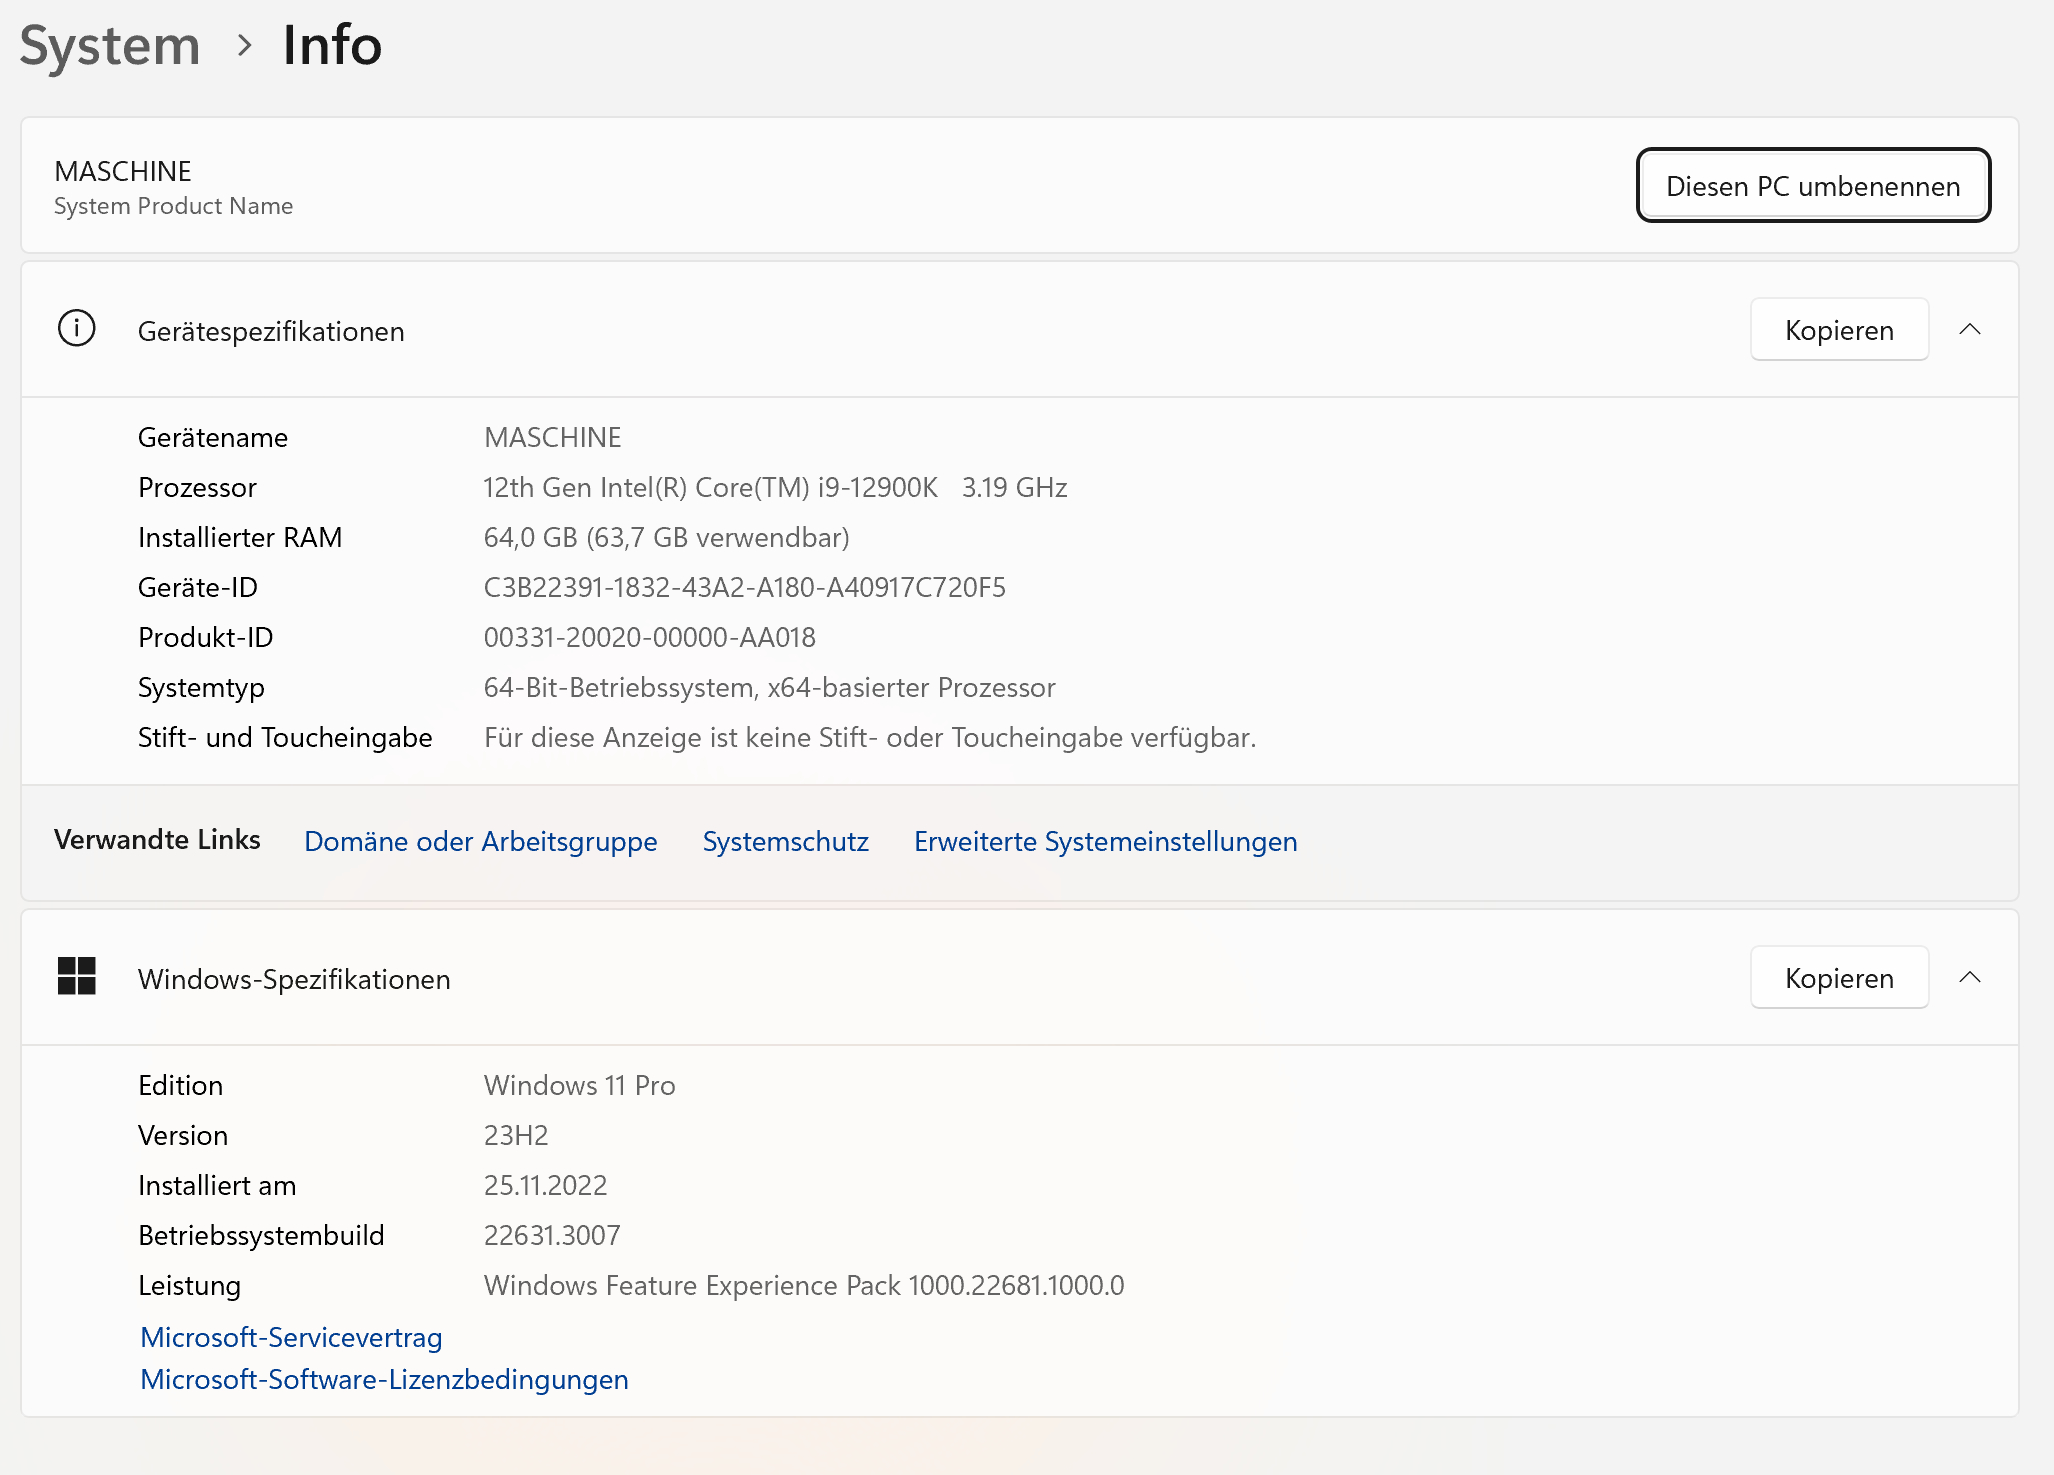
Task: Click the Gerätespezifikationen header title
Action: 271,332
